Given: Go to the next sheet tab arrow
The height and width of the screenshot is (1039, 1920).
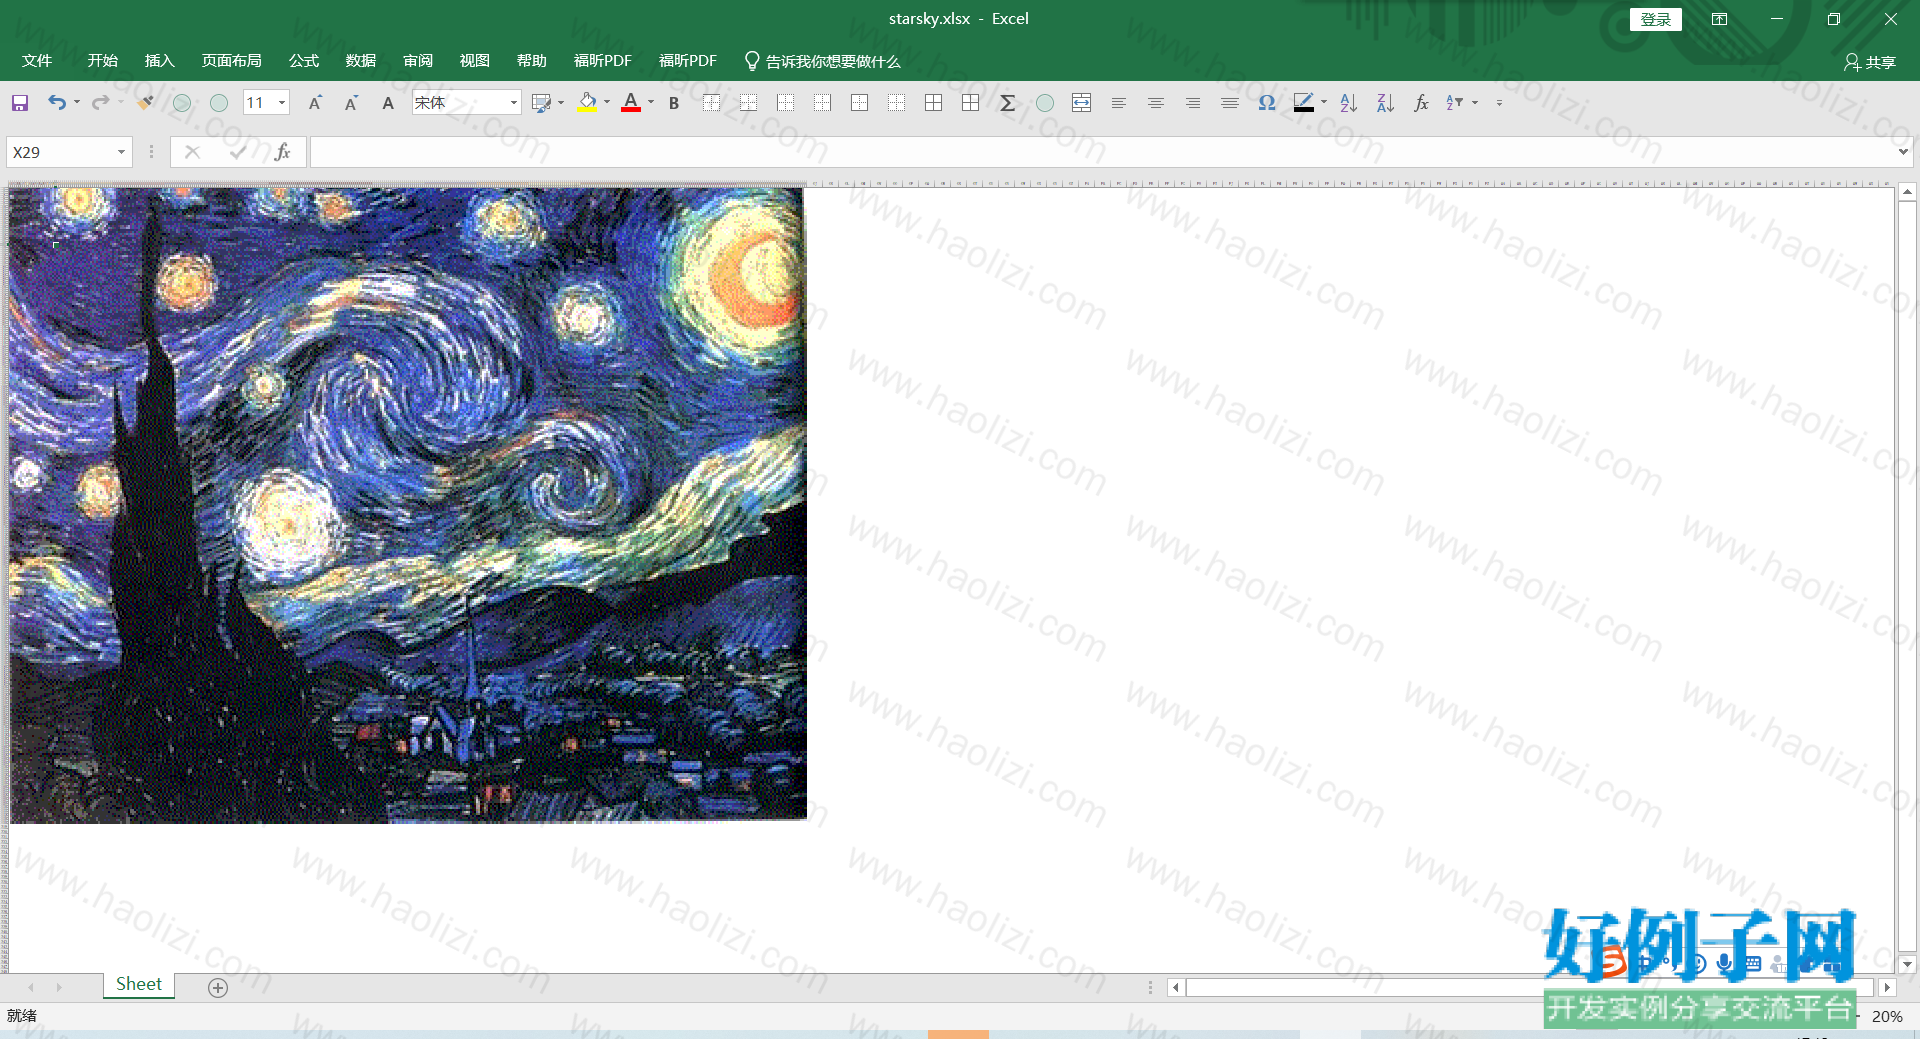Looking at the screenshot, I should click(x=59, y=987).
